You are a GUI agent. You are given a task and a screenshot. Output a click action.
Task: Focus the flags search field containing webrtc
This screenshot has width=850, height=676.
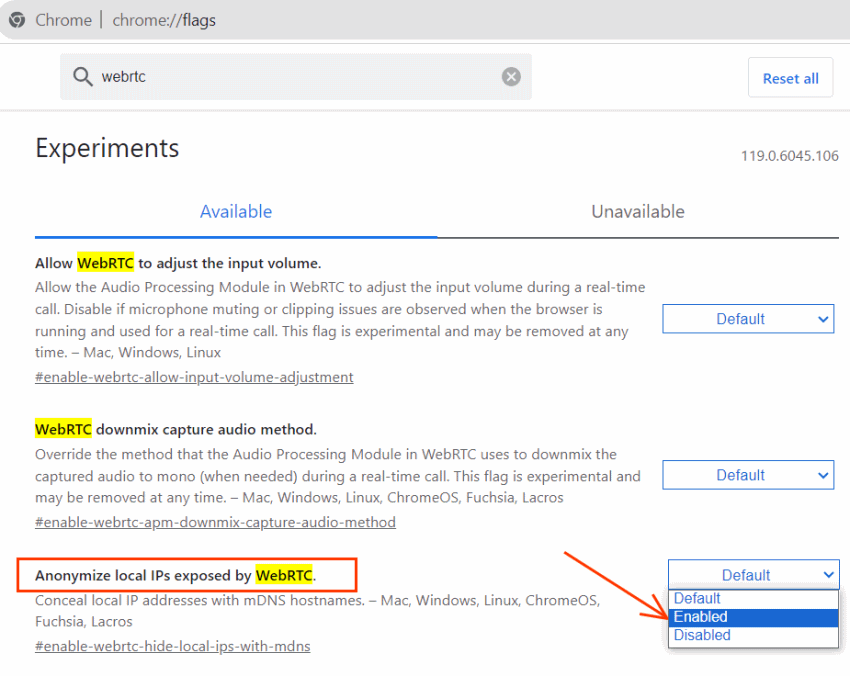coord(295,76)
